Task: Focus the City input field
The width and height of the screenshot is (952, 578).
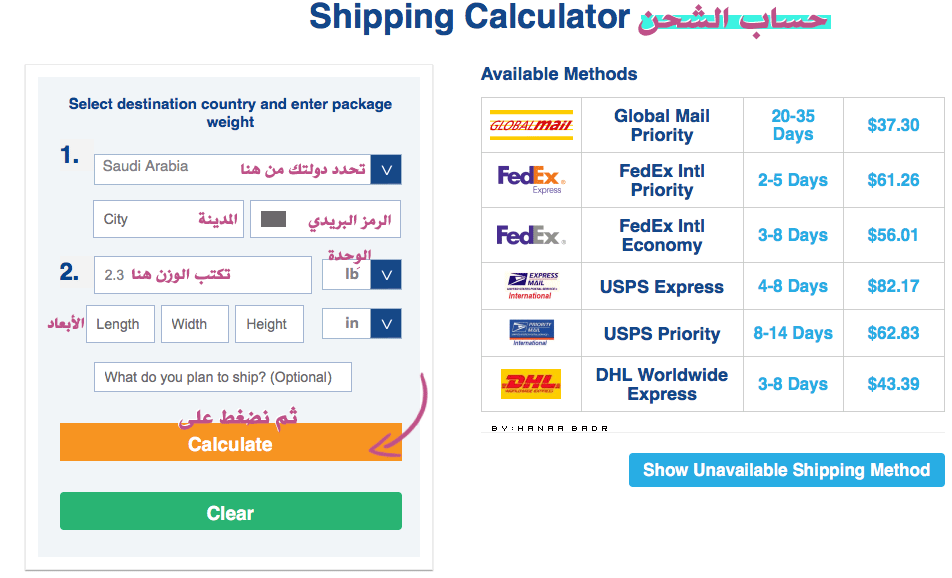Action: 168,219
